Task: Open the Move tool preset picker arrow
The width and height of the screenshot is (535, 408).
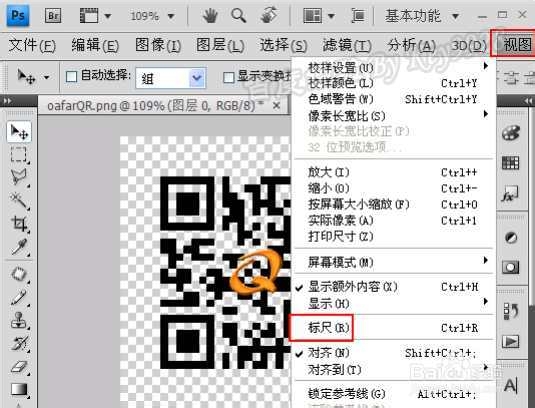Action: (x=47, y=77)
